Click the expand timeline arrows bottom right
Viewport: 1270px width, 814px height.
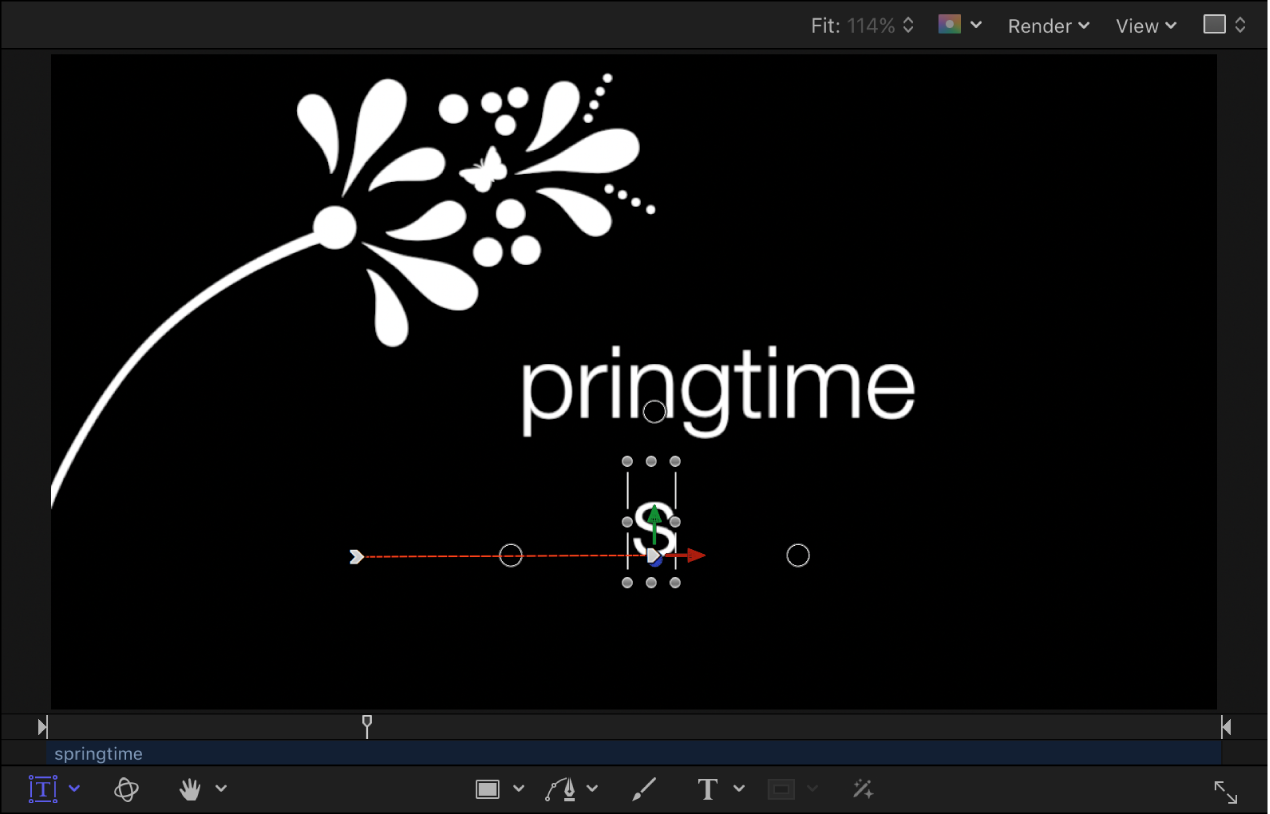click(x=1226, y=792)
